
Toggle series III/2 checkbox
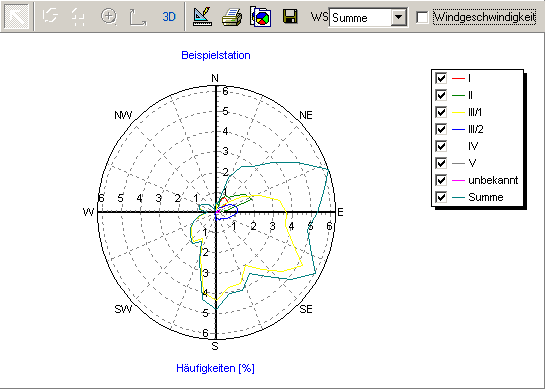pyautogui.click(x=441, y=129)
